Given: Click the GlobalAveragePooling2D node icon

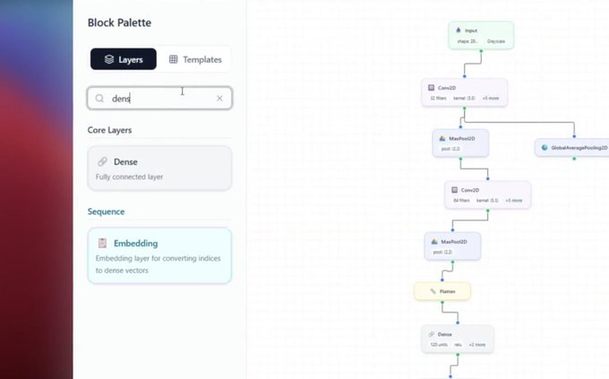Looking at the screenshot, I should 545,148.
